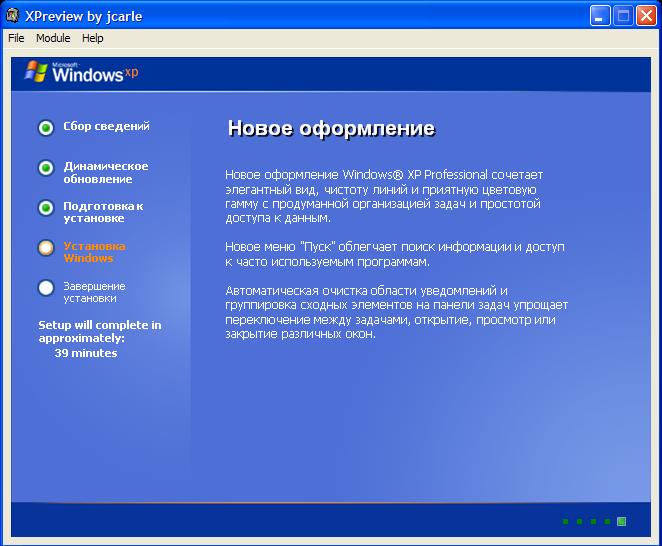Click the Windows xp wordmark text
Screen dimensions: 662x546
point(95,73)
